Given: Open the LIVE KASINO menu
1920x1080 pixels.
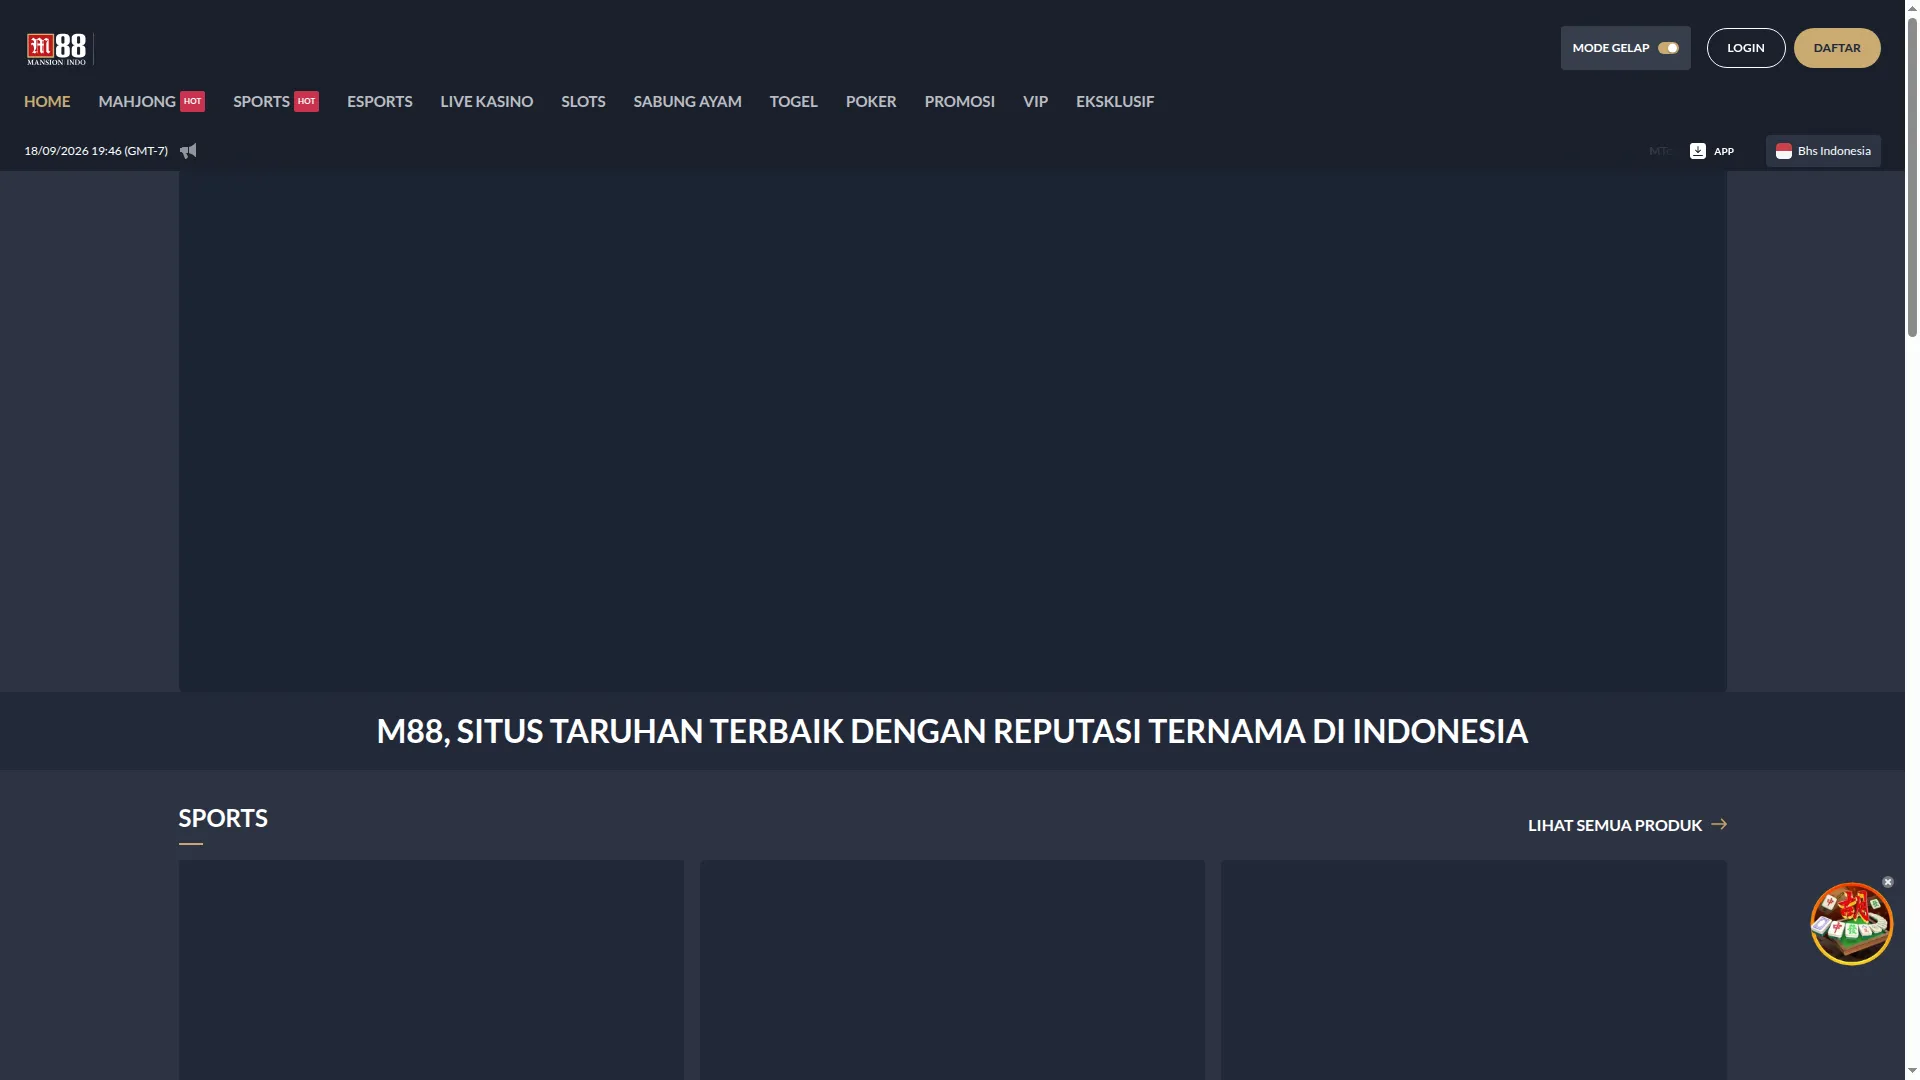Looking at the screenshot, I should pos(487,101).
